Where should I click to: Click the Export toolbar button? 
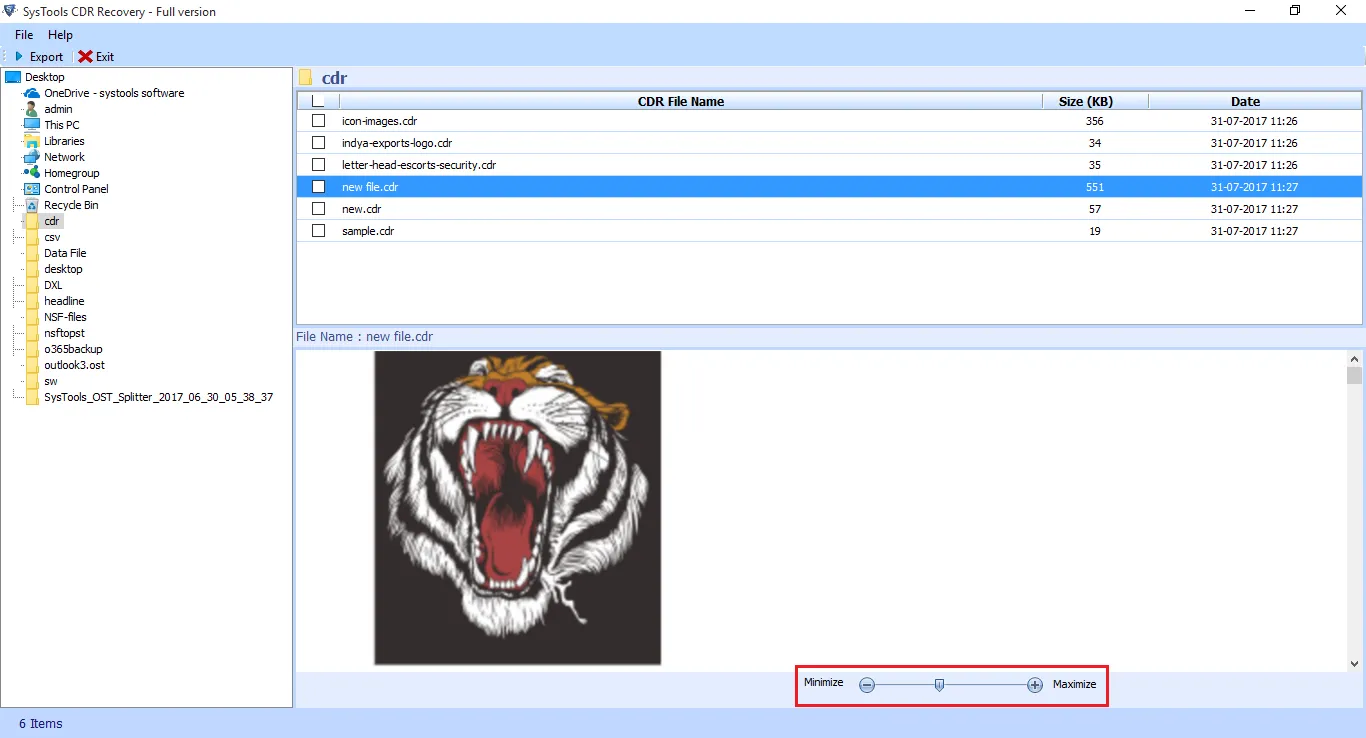[x=38, y=57]
